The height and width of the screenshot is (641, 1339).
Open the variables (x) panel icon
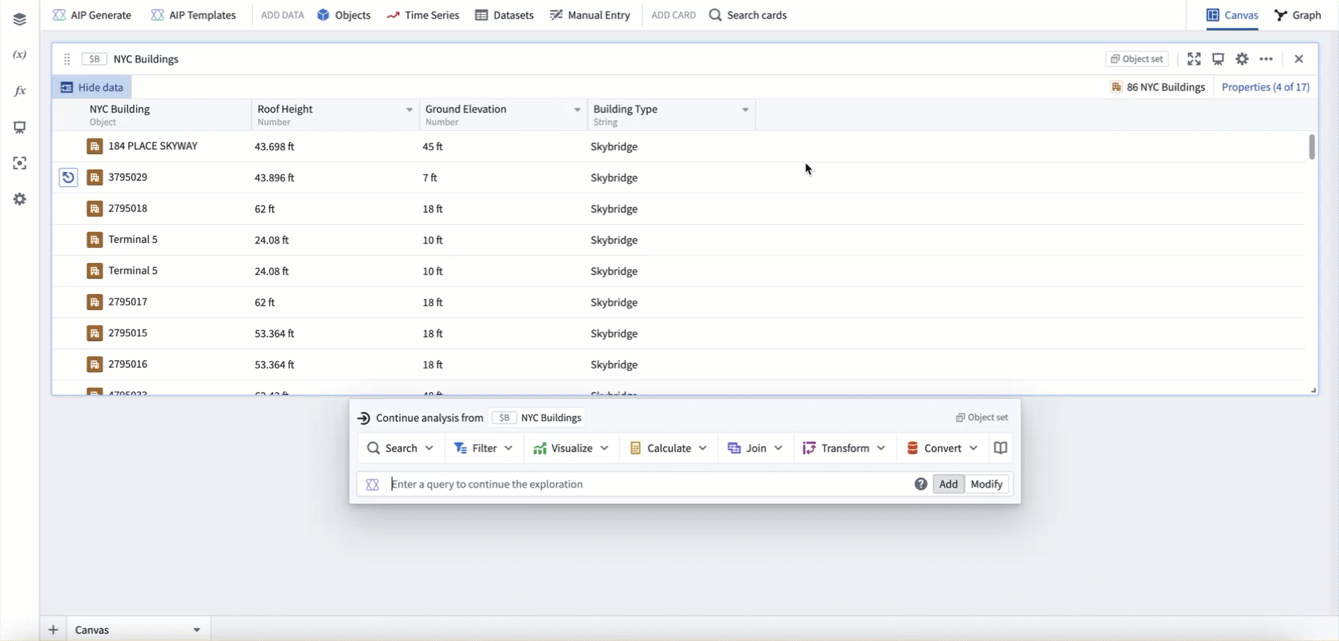[19, 55]
